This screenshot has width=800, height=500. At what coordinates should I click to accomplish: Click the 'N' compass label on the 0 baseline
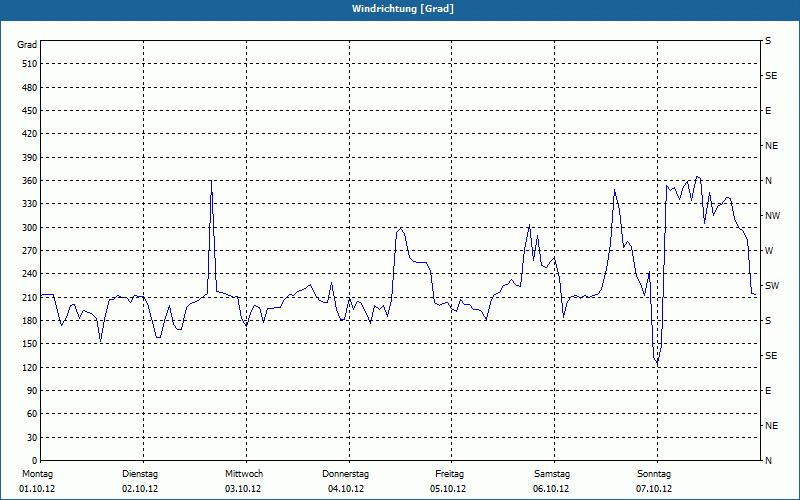(x=768, y=461)
